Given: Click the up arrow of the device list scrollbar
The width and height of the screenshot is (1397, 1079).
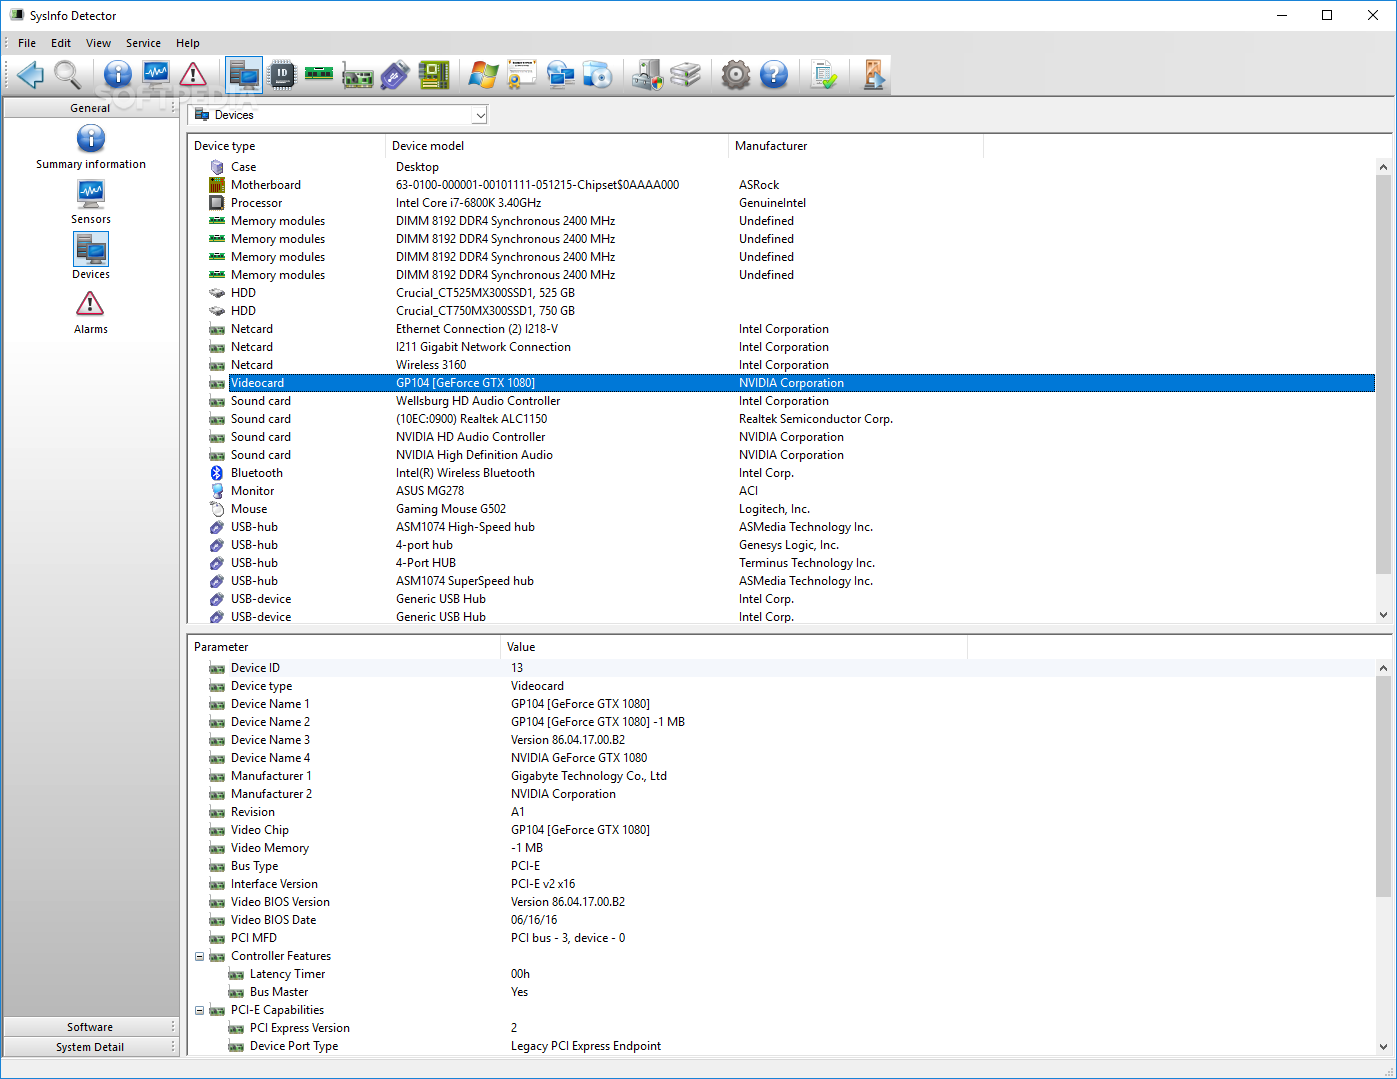Looking at the screenshot, I should 1384,167.
